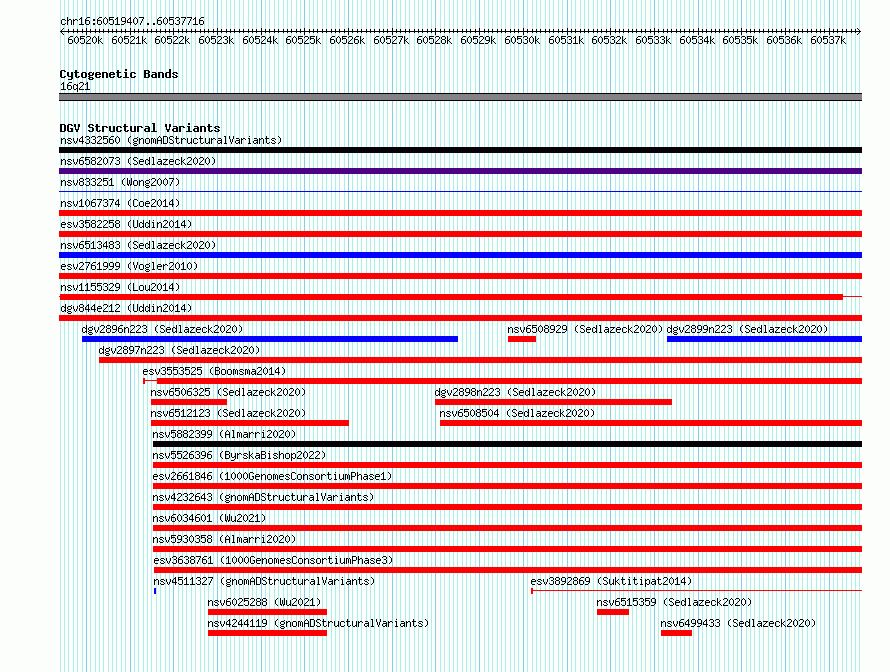Click the 60528k ruler tick label
Image resolution: width=890 pixels, height=672 pixels.
(434, 40)
